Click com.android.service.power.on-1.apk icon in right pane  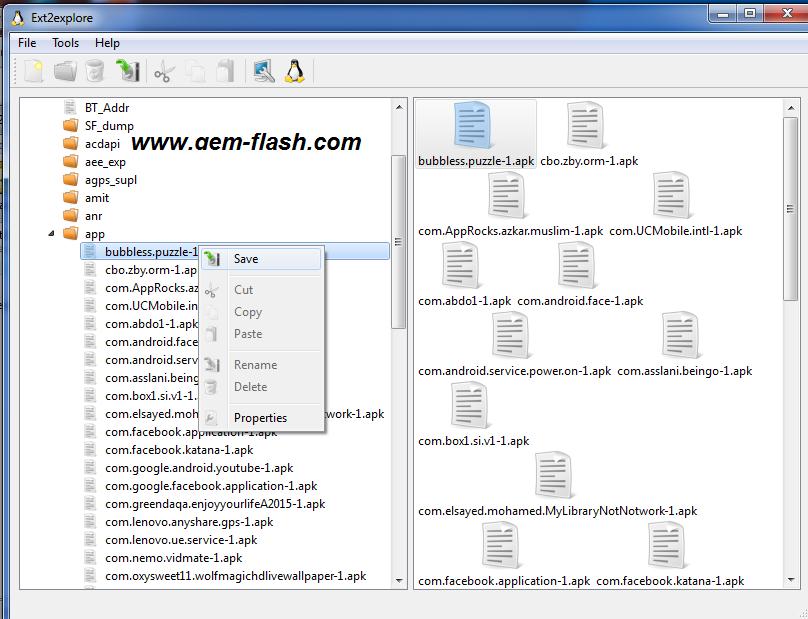coord(512,336)
